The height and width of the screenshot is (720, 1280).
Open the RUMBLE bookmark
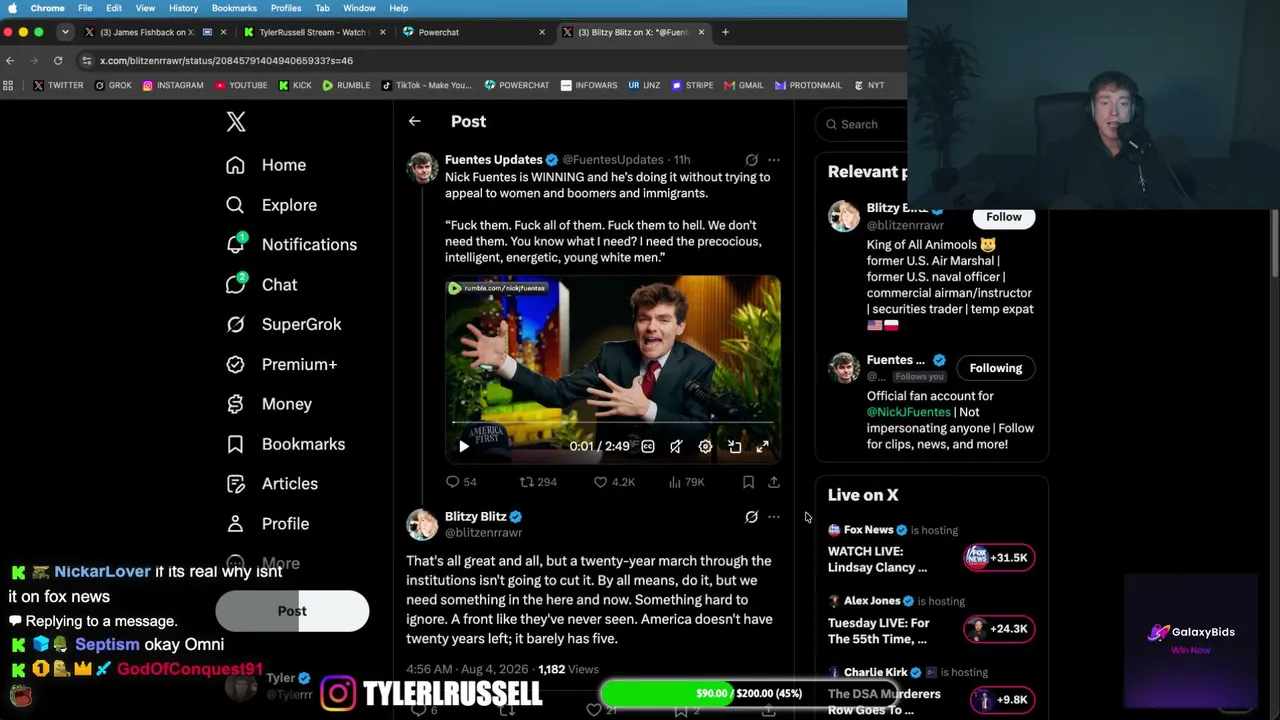(346, 86)
